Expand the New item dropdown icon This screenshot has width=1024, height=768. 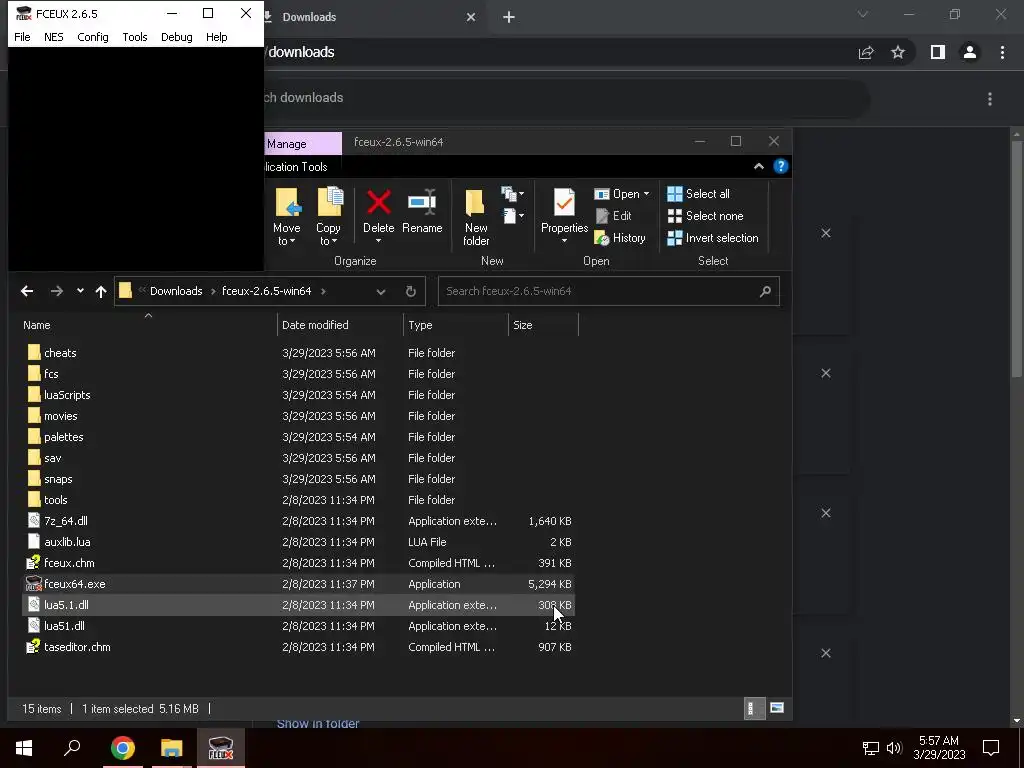[513, 194]
